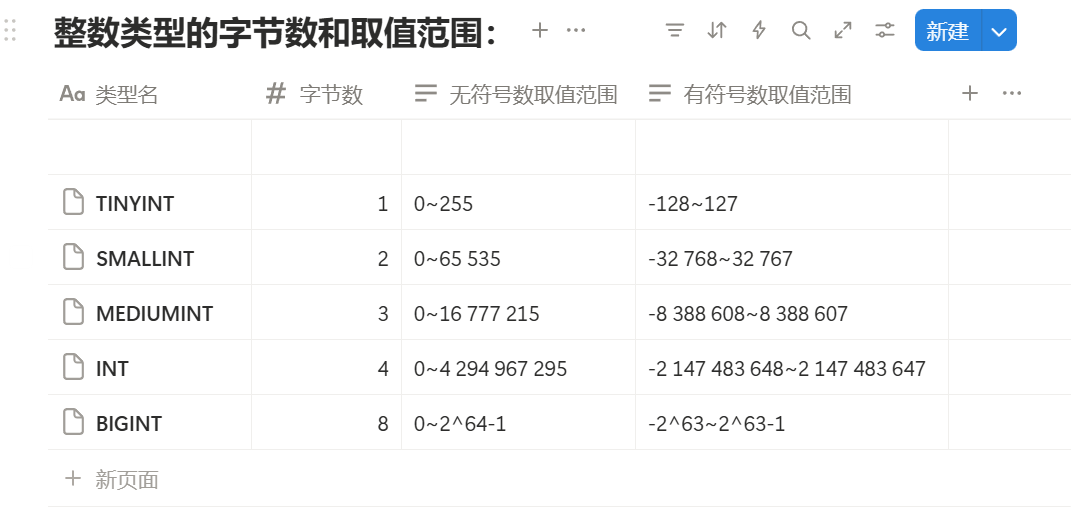Viewport: 1082px width, 519px height.
Task: Select the byte count cell of TINYINT
Action: pyautogui.click(x=326, y=202)
